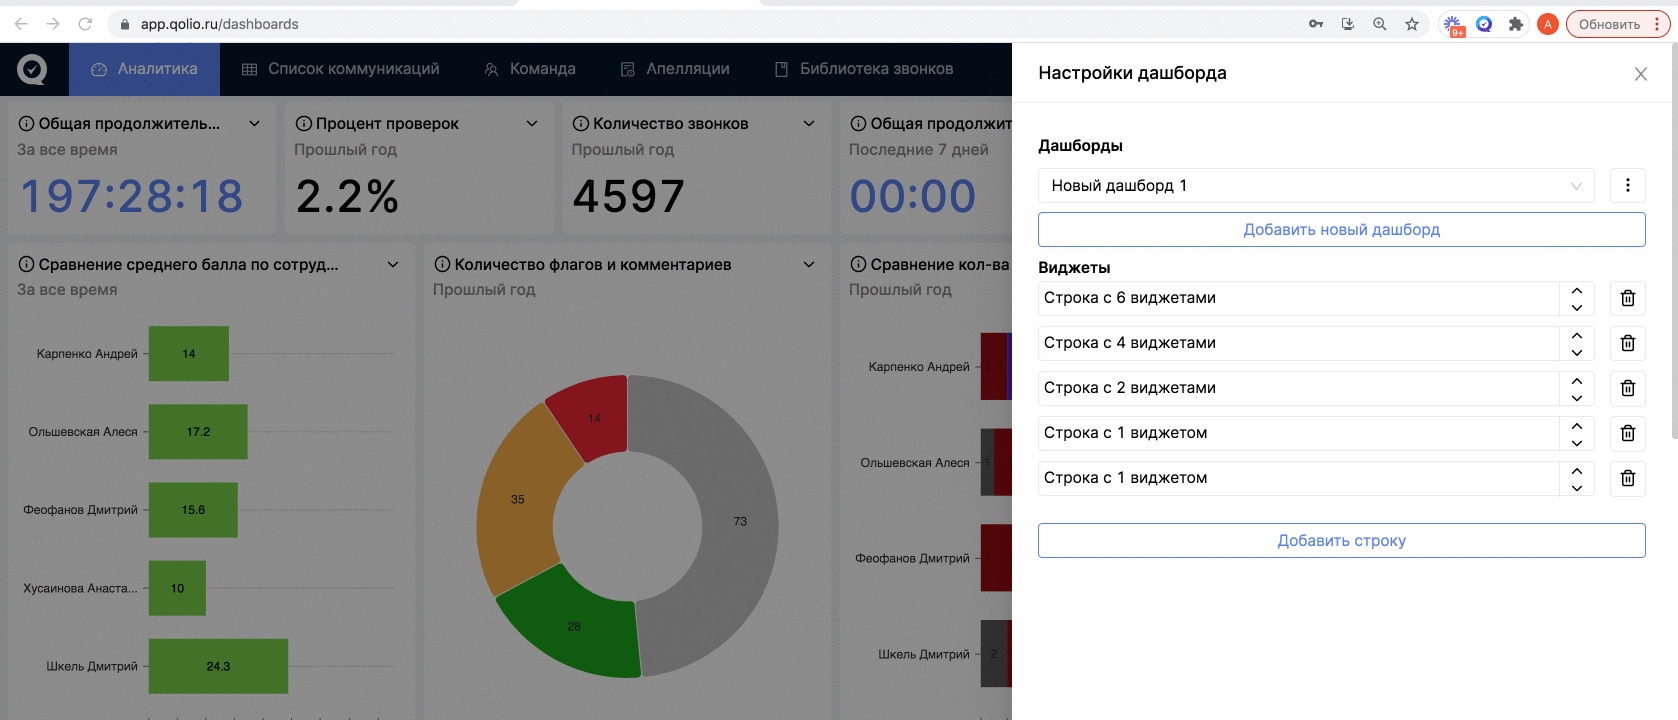This screenshot has height=720, width=1678.
Task: Expand 'Процент проверок' widget options chevron
Action: 532,124
